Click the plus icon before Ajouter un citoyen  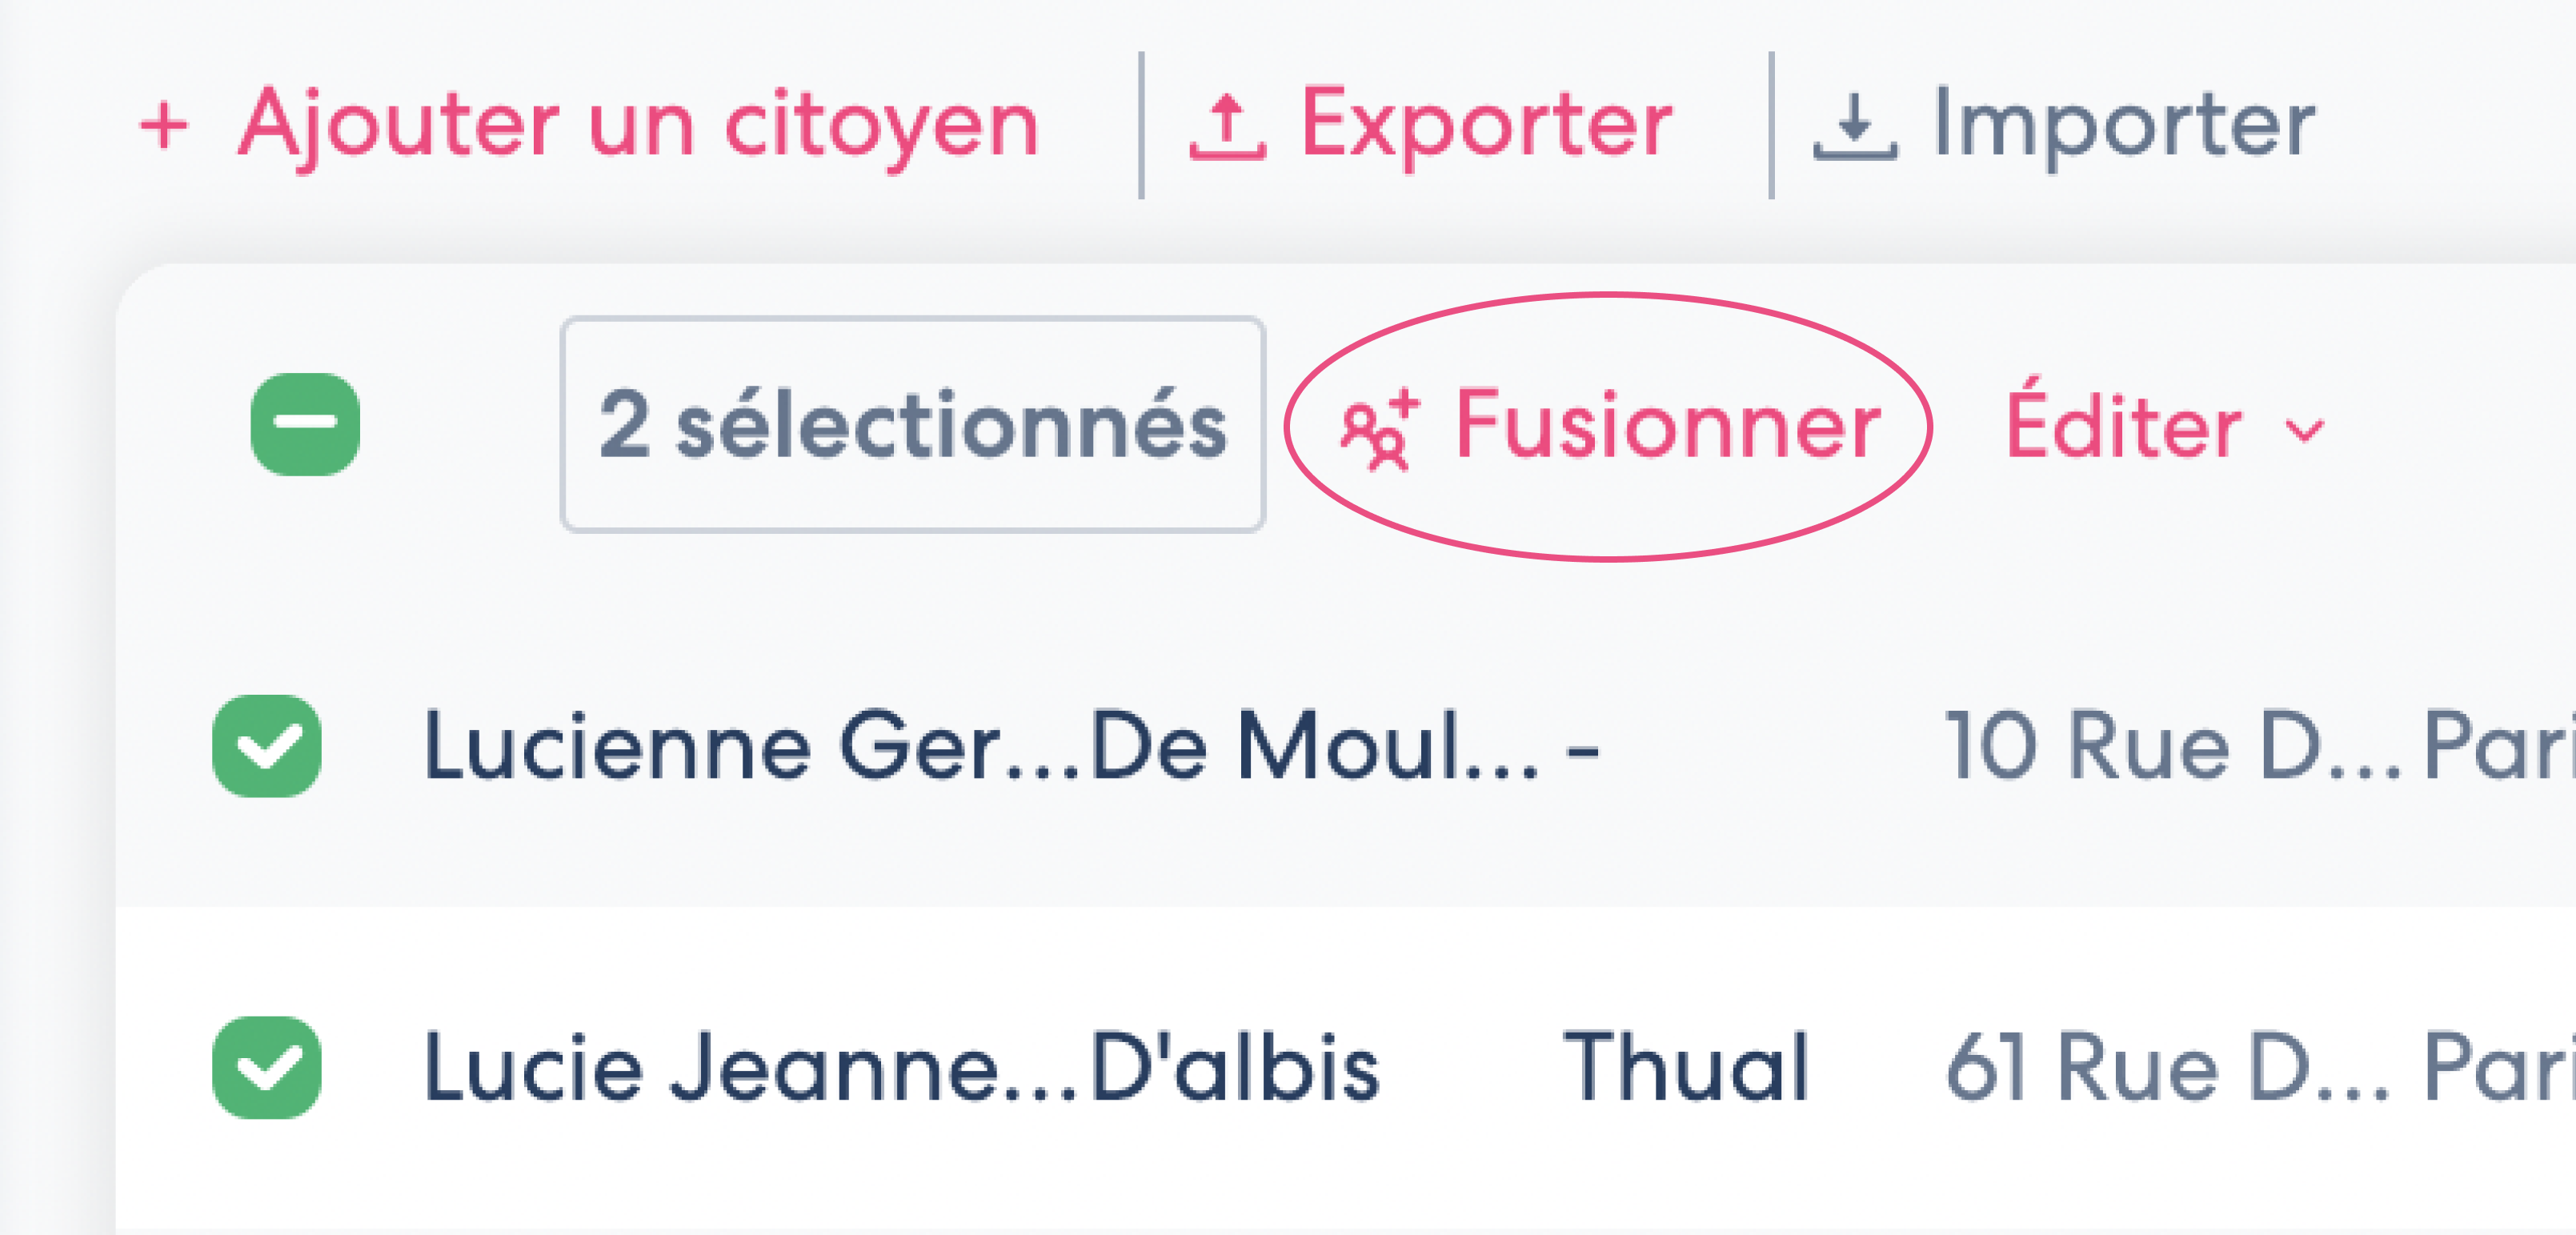(x=164, y=127)
